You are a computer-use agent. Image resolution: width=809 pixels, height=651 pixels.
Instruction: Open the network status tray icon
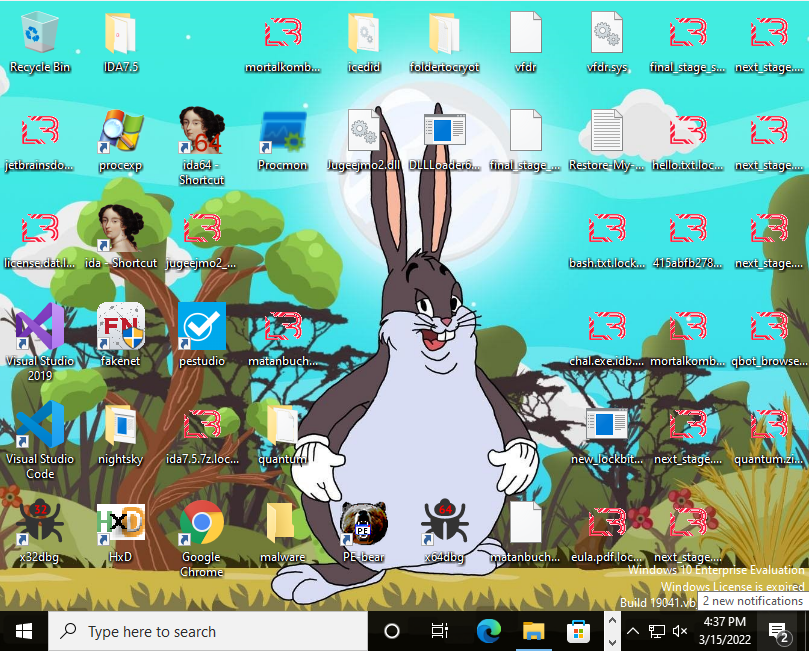coord(657,631)
